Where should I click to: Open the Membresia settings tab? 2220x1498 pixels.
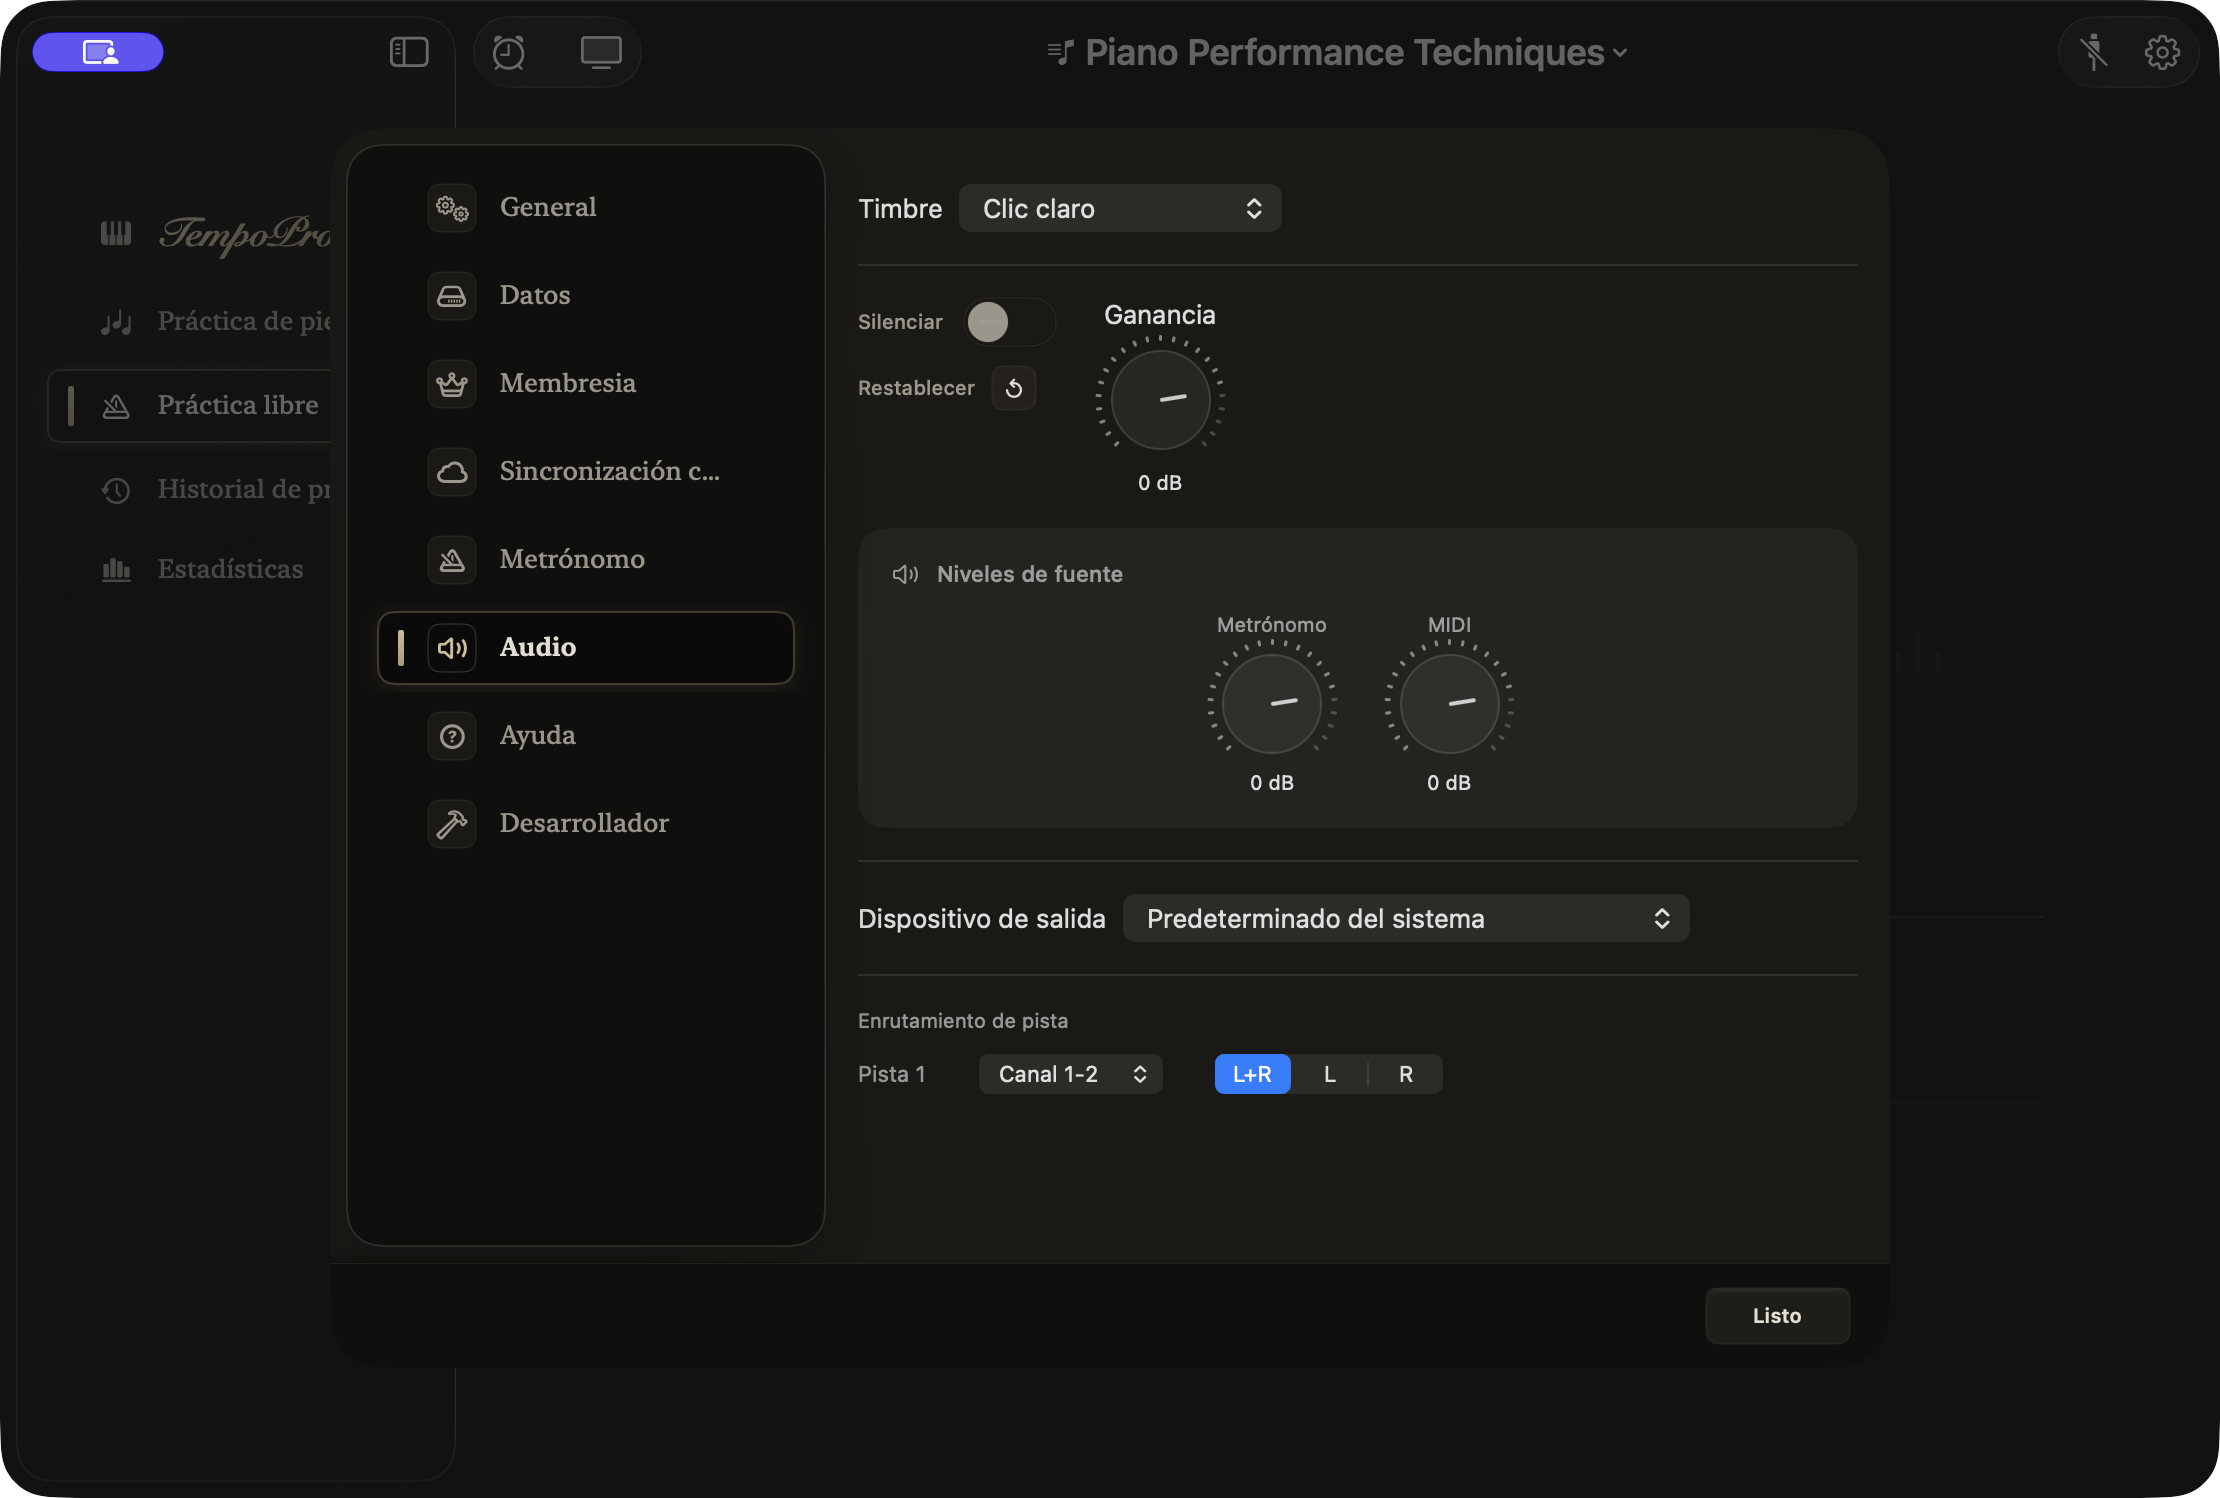(x=586, y=384)
